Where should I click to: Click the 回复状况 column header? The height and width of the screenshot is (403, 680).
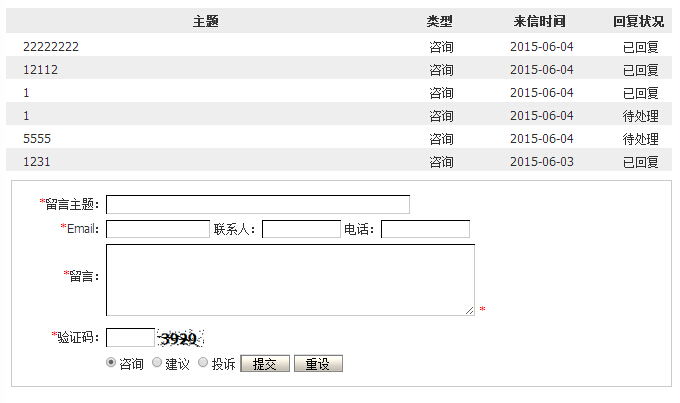(640, 21)
